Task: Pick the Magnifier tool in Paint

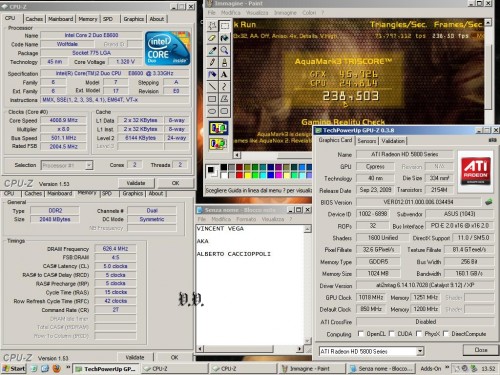Action: pos(224,50)
